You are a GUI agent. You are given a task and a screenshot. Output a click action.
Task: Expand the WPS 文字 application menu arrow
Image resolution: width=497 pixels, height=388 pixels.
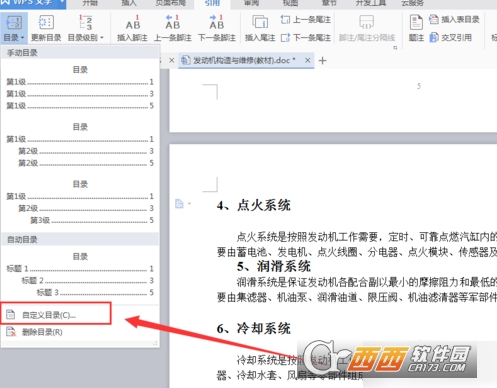(62, 2)
